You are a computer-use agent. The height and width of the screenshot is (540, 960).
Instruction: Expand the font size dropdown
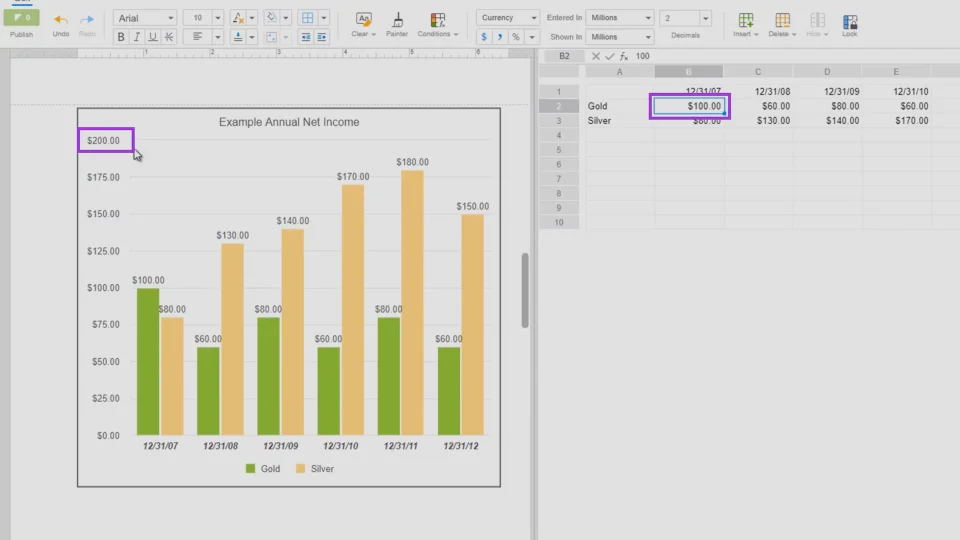[x=217, y=18]
